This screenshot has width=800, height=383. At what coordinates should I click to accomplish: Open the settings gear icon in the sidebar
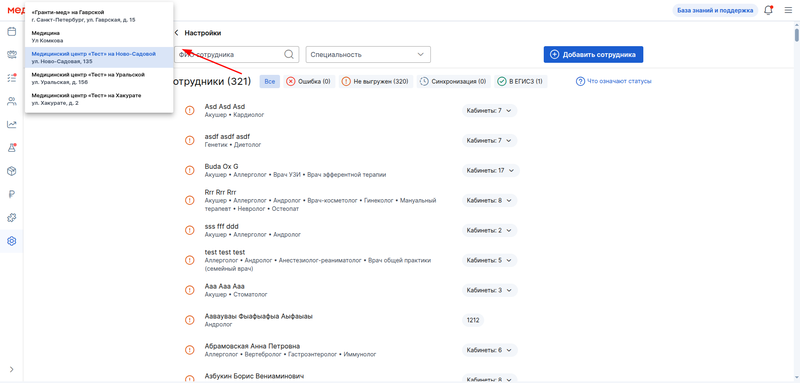(11, 241)
